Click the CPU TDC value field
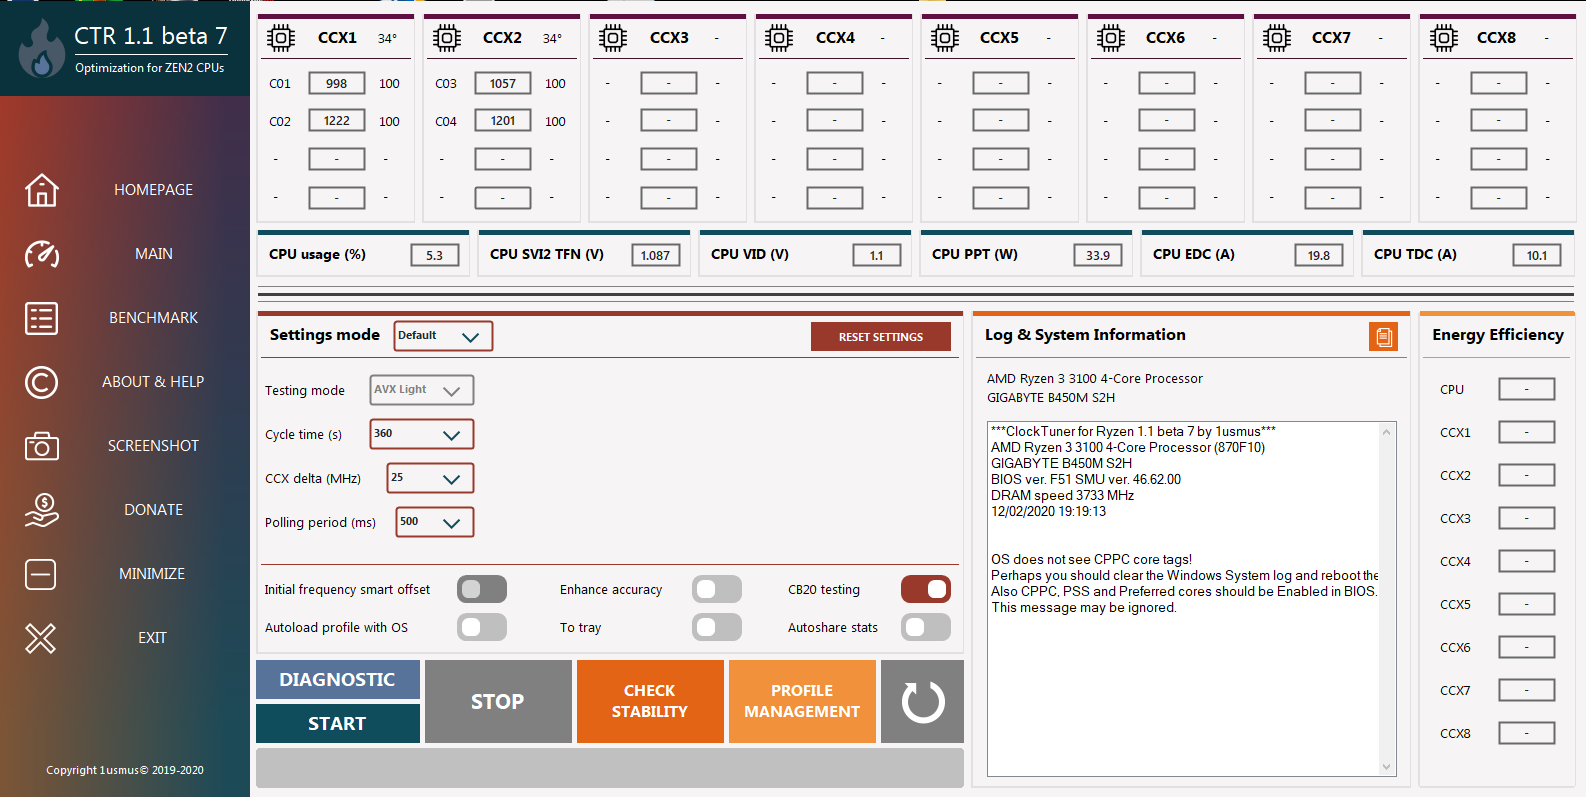Image resolution: width=1586 pixels, height=797 pixels. click(x=1537, y=255)
